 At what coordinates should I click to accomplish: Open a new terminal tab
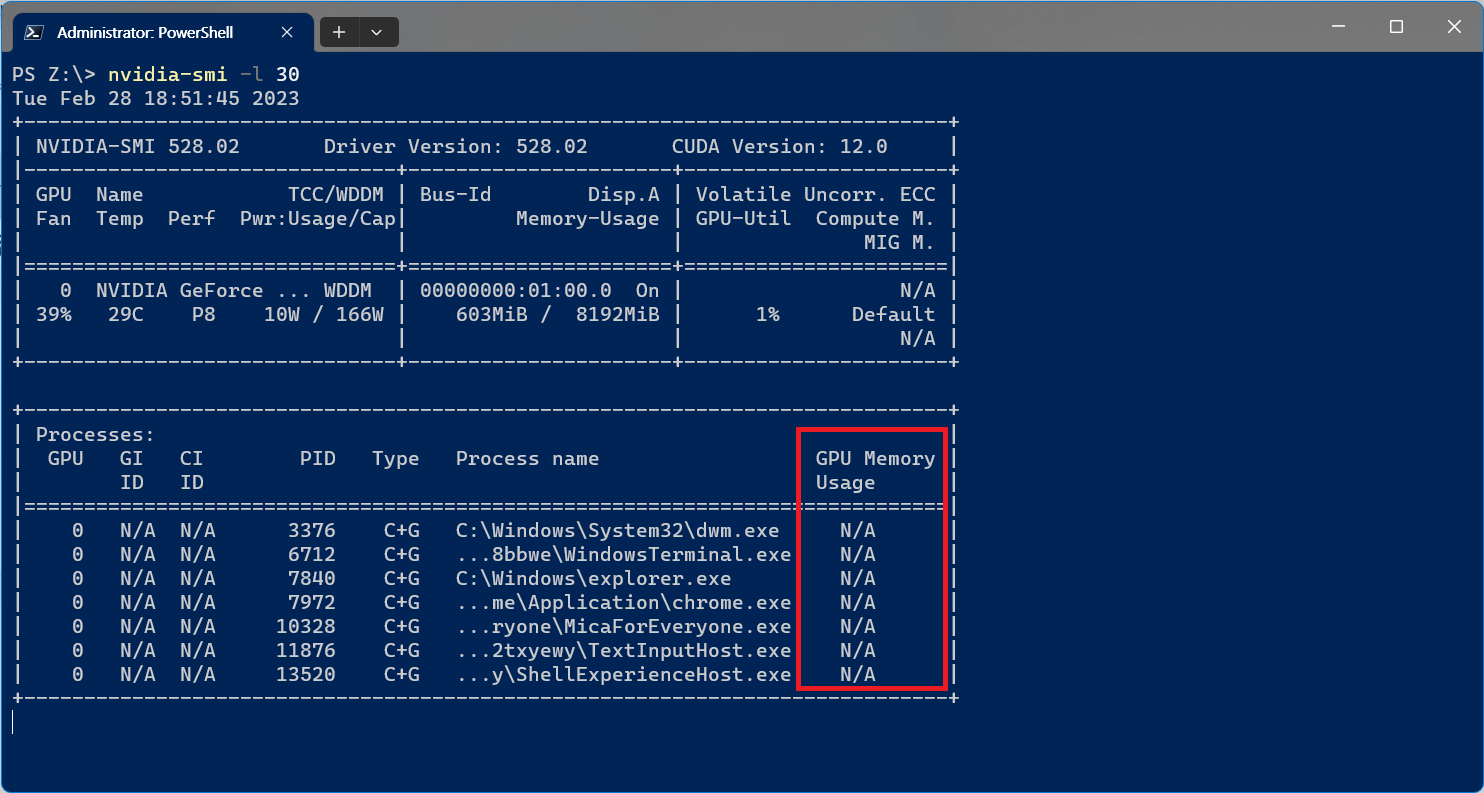click(339, 32)
